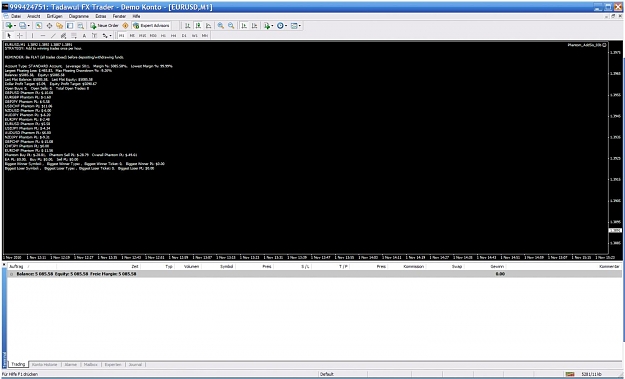The height and width of the screenshot is (379, 625).
Task: Expand the new chart dropdown arrow
Action: click(x=15, y=26)
